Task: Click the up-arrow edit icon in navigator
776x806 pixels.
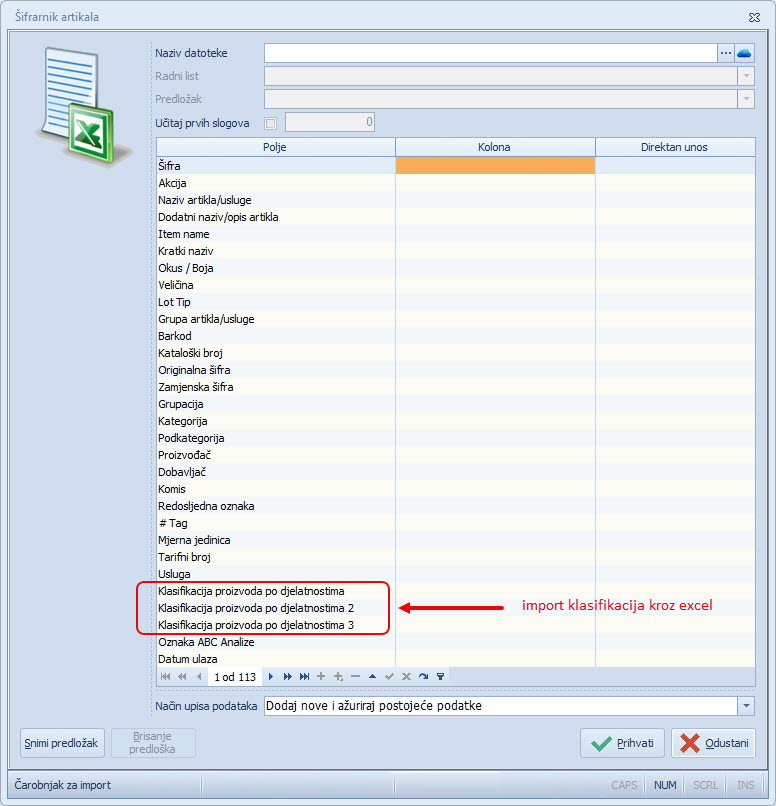Action: pos(372,676)
